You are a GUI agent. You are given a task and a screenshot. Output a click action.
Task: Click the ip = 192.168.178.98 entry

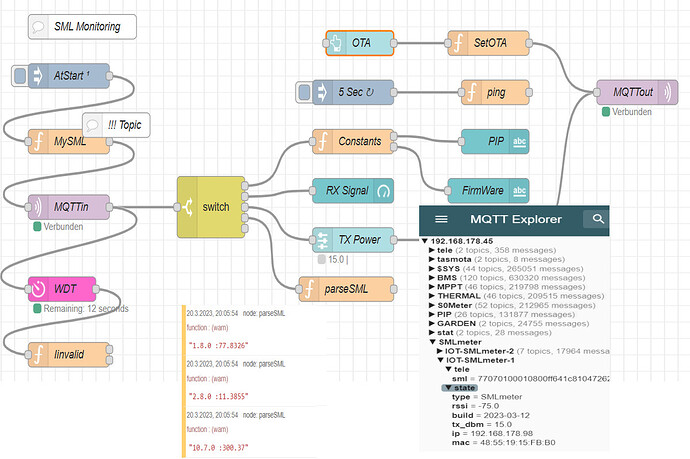pos(492,434)
